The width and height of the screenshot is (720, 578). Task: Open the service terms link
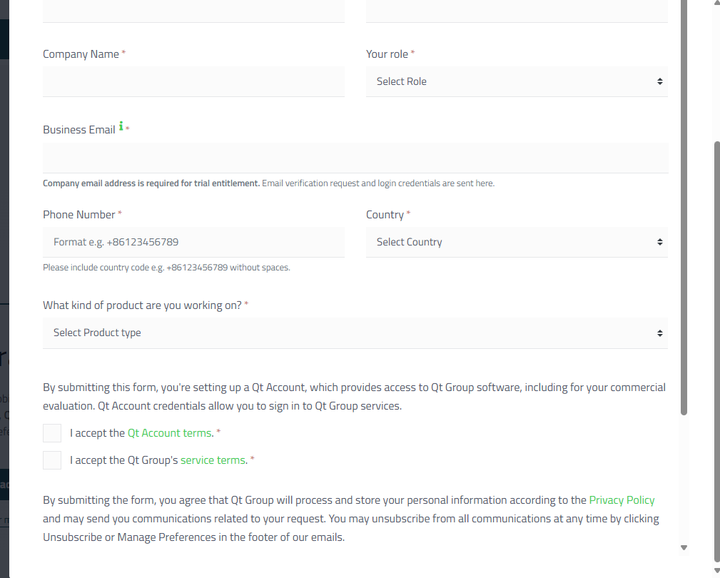click(x=213, y=460)
